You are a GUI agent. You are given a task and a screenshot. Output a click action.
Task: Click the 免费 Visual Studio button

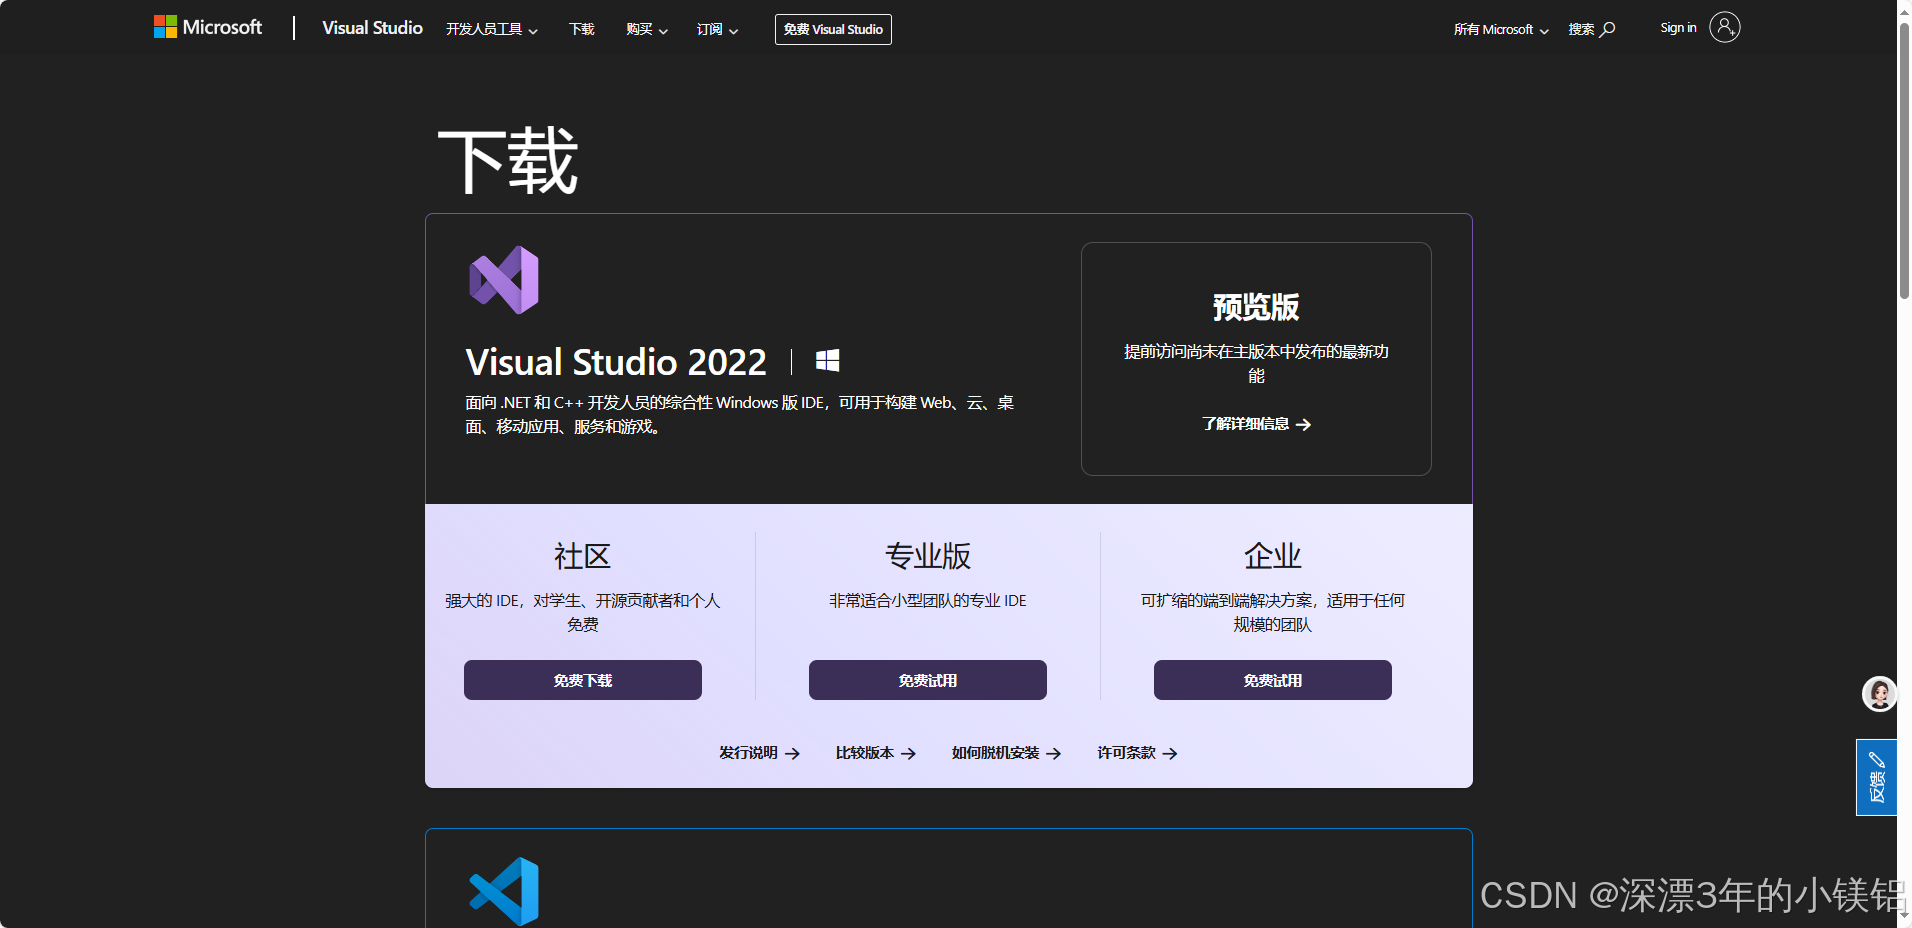833,29
